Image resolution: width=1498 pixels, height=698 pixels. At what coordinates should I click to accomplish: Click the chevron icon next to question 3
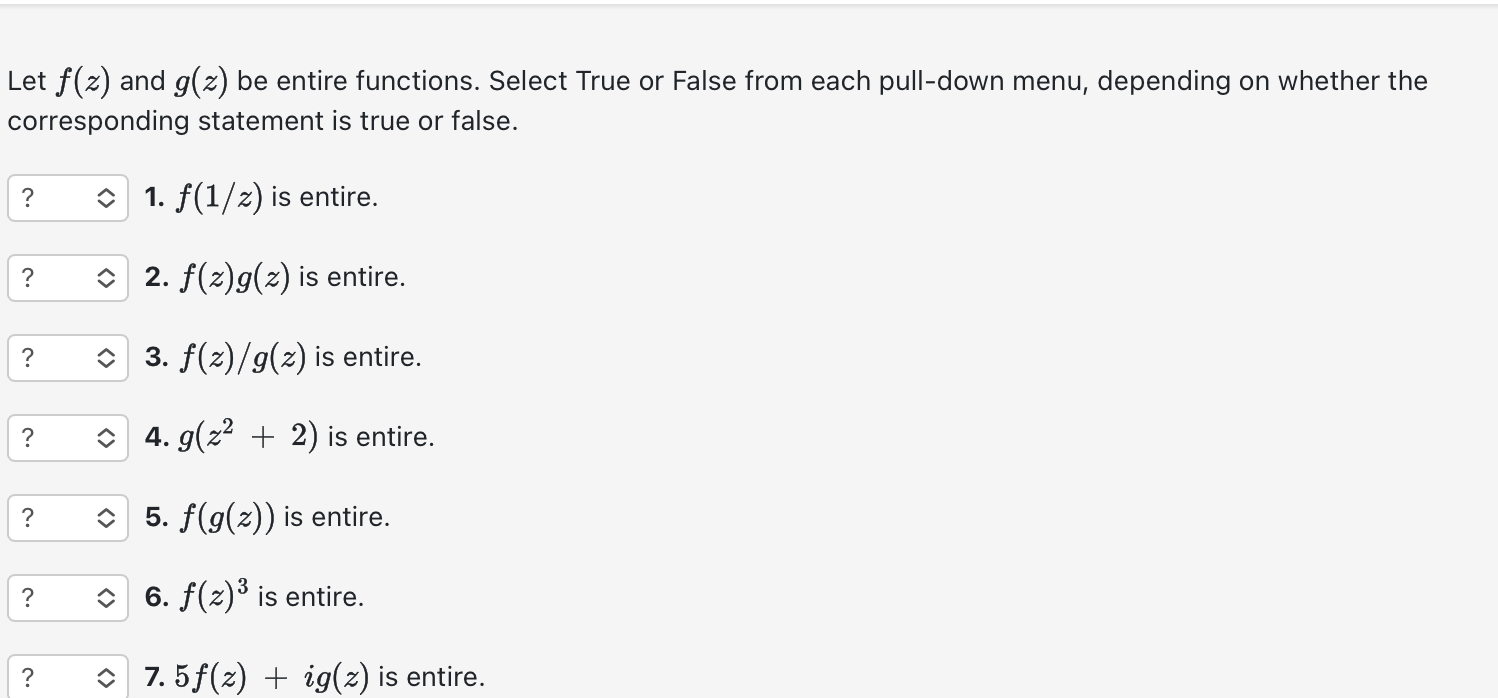[x=106, y=357]
